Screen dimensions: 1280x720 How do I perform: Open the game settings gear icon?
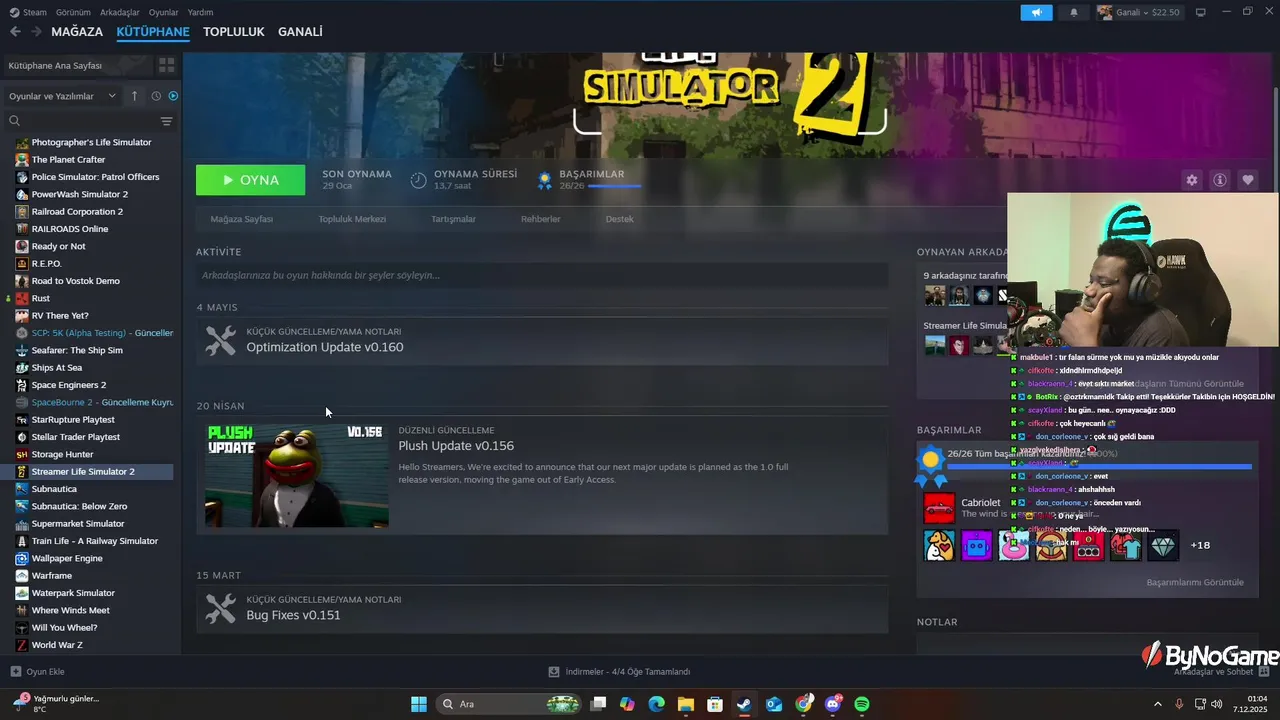pos(1191,180)
